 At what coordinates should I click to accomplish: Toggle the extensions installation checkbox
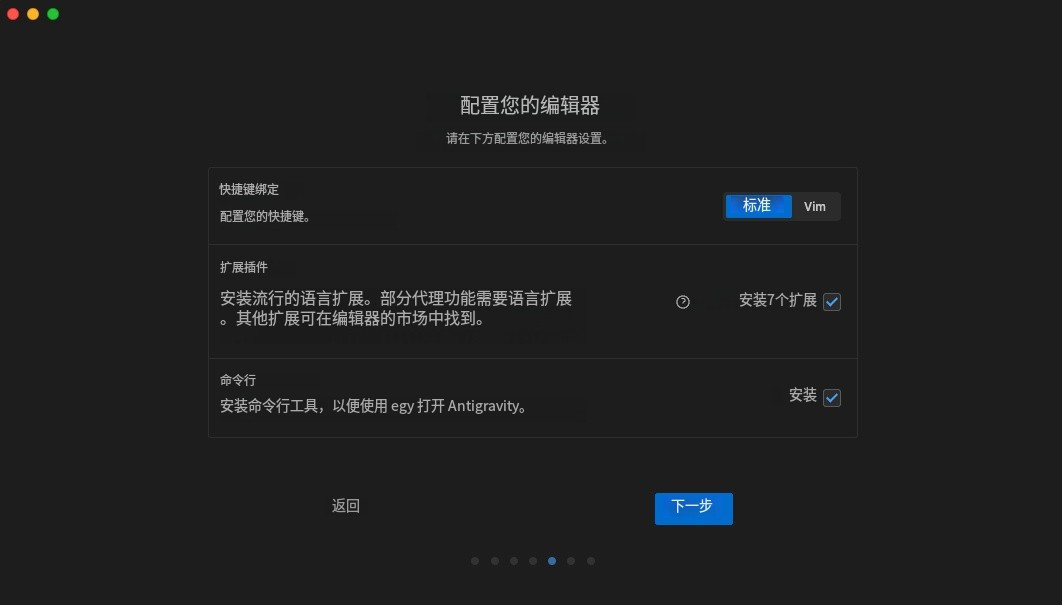point(831,301)
